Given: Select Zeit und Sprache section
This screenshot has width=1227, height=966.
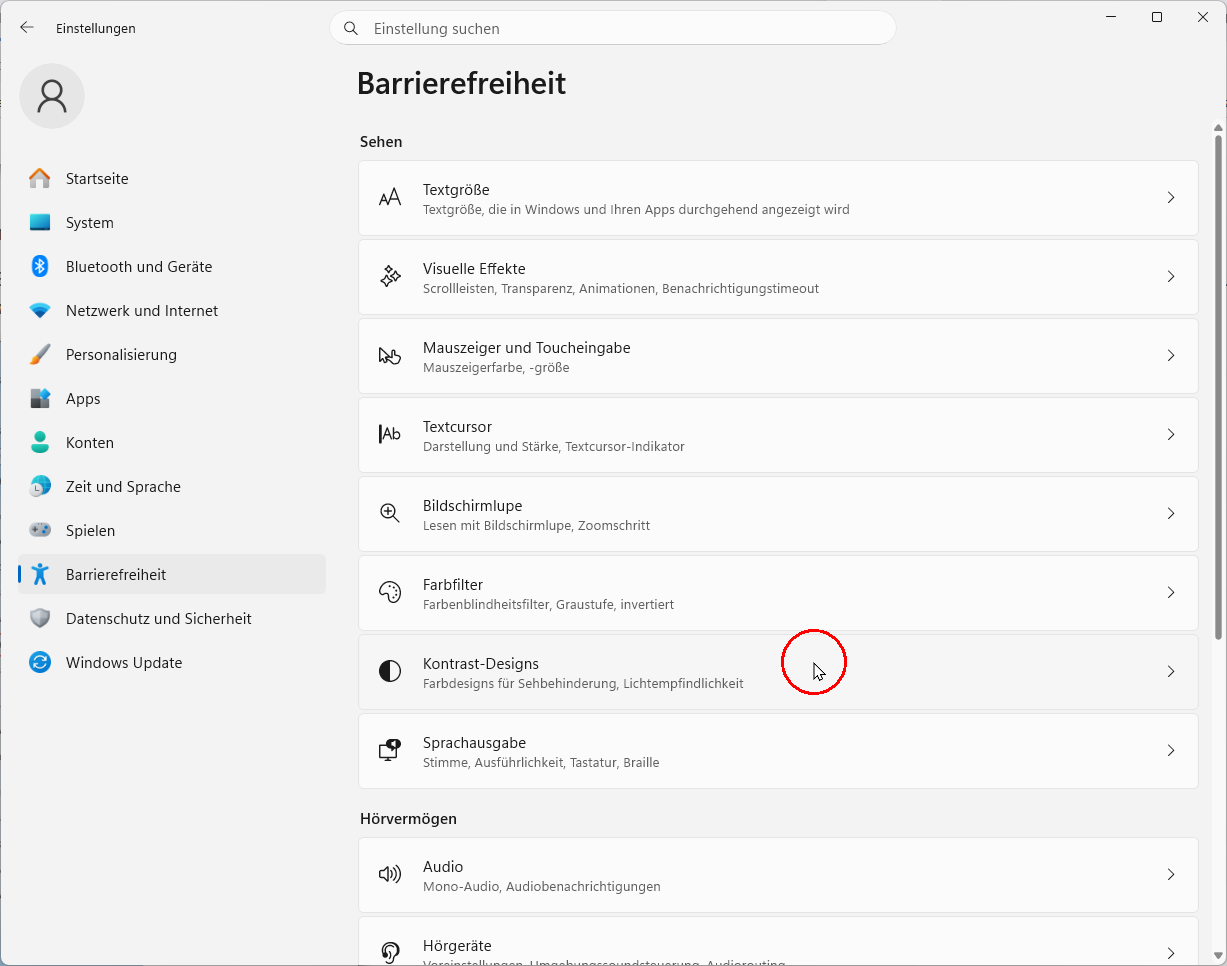Looking at the screenshot, I should (172, 487).
